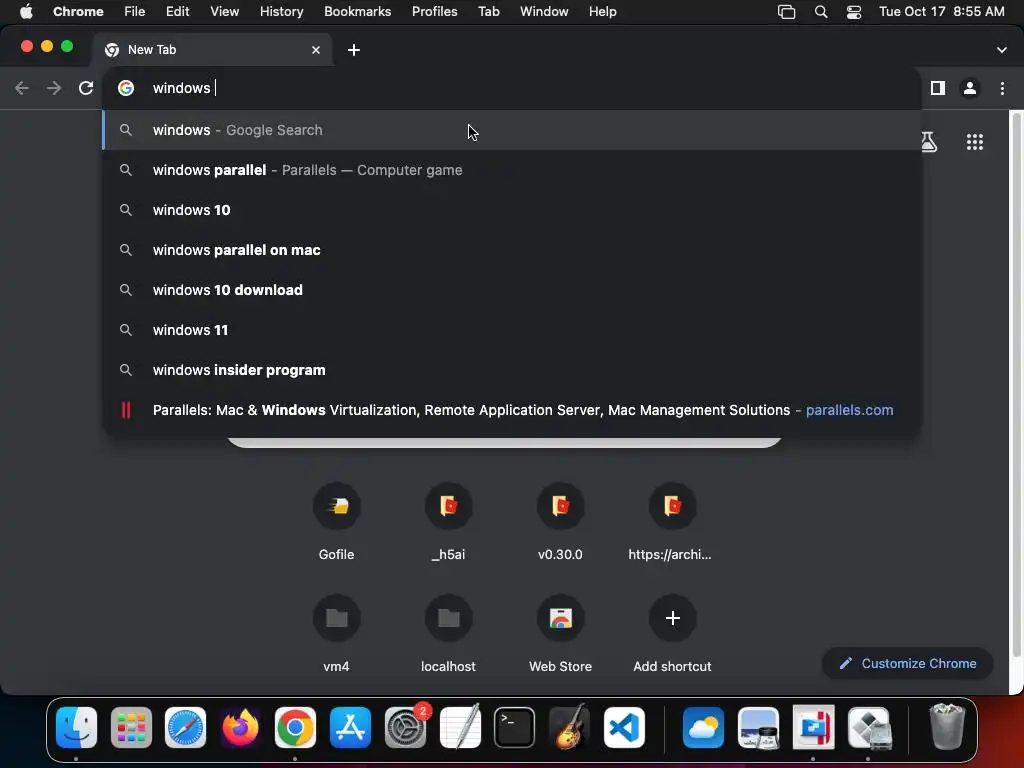The height and width of the screenshot is (768, 1024).
Task: Open the Chrome menu bar item
Action: coord(78,12)
